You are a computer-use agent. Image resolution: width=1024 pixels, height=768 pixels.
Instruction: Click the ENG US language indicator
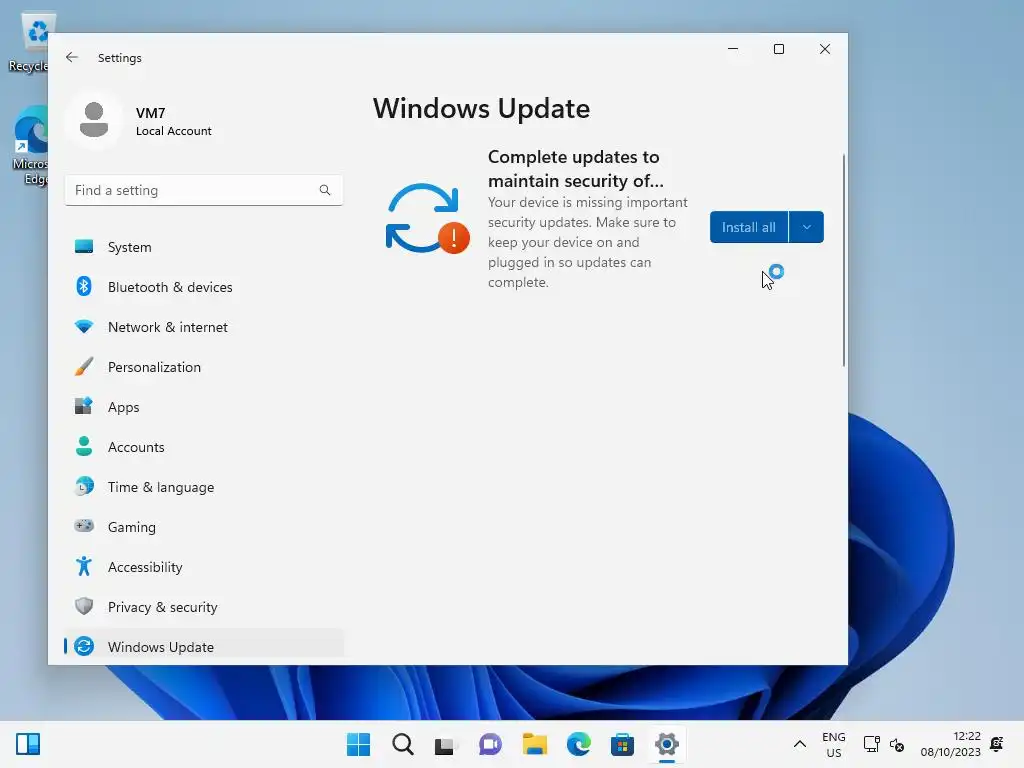pyautogui.click(x=834, y=744)
